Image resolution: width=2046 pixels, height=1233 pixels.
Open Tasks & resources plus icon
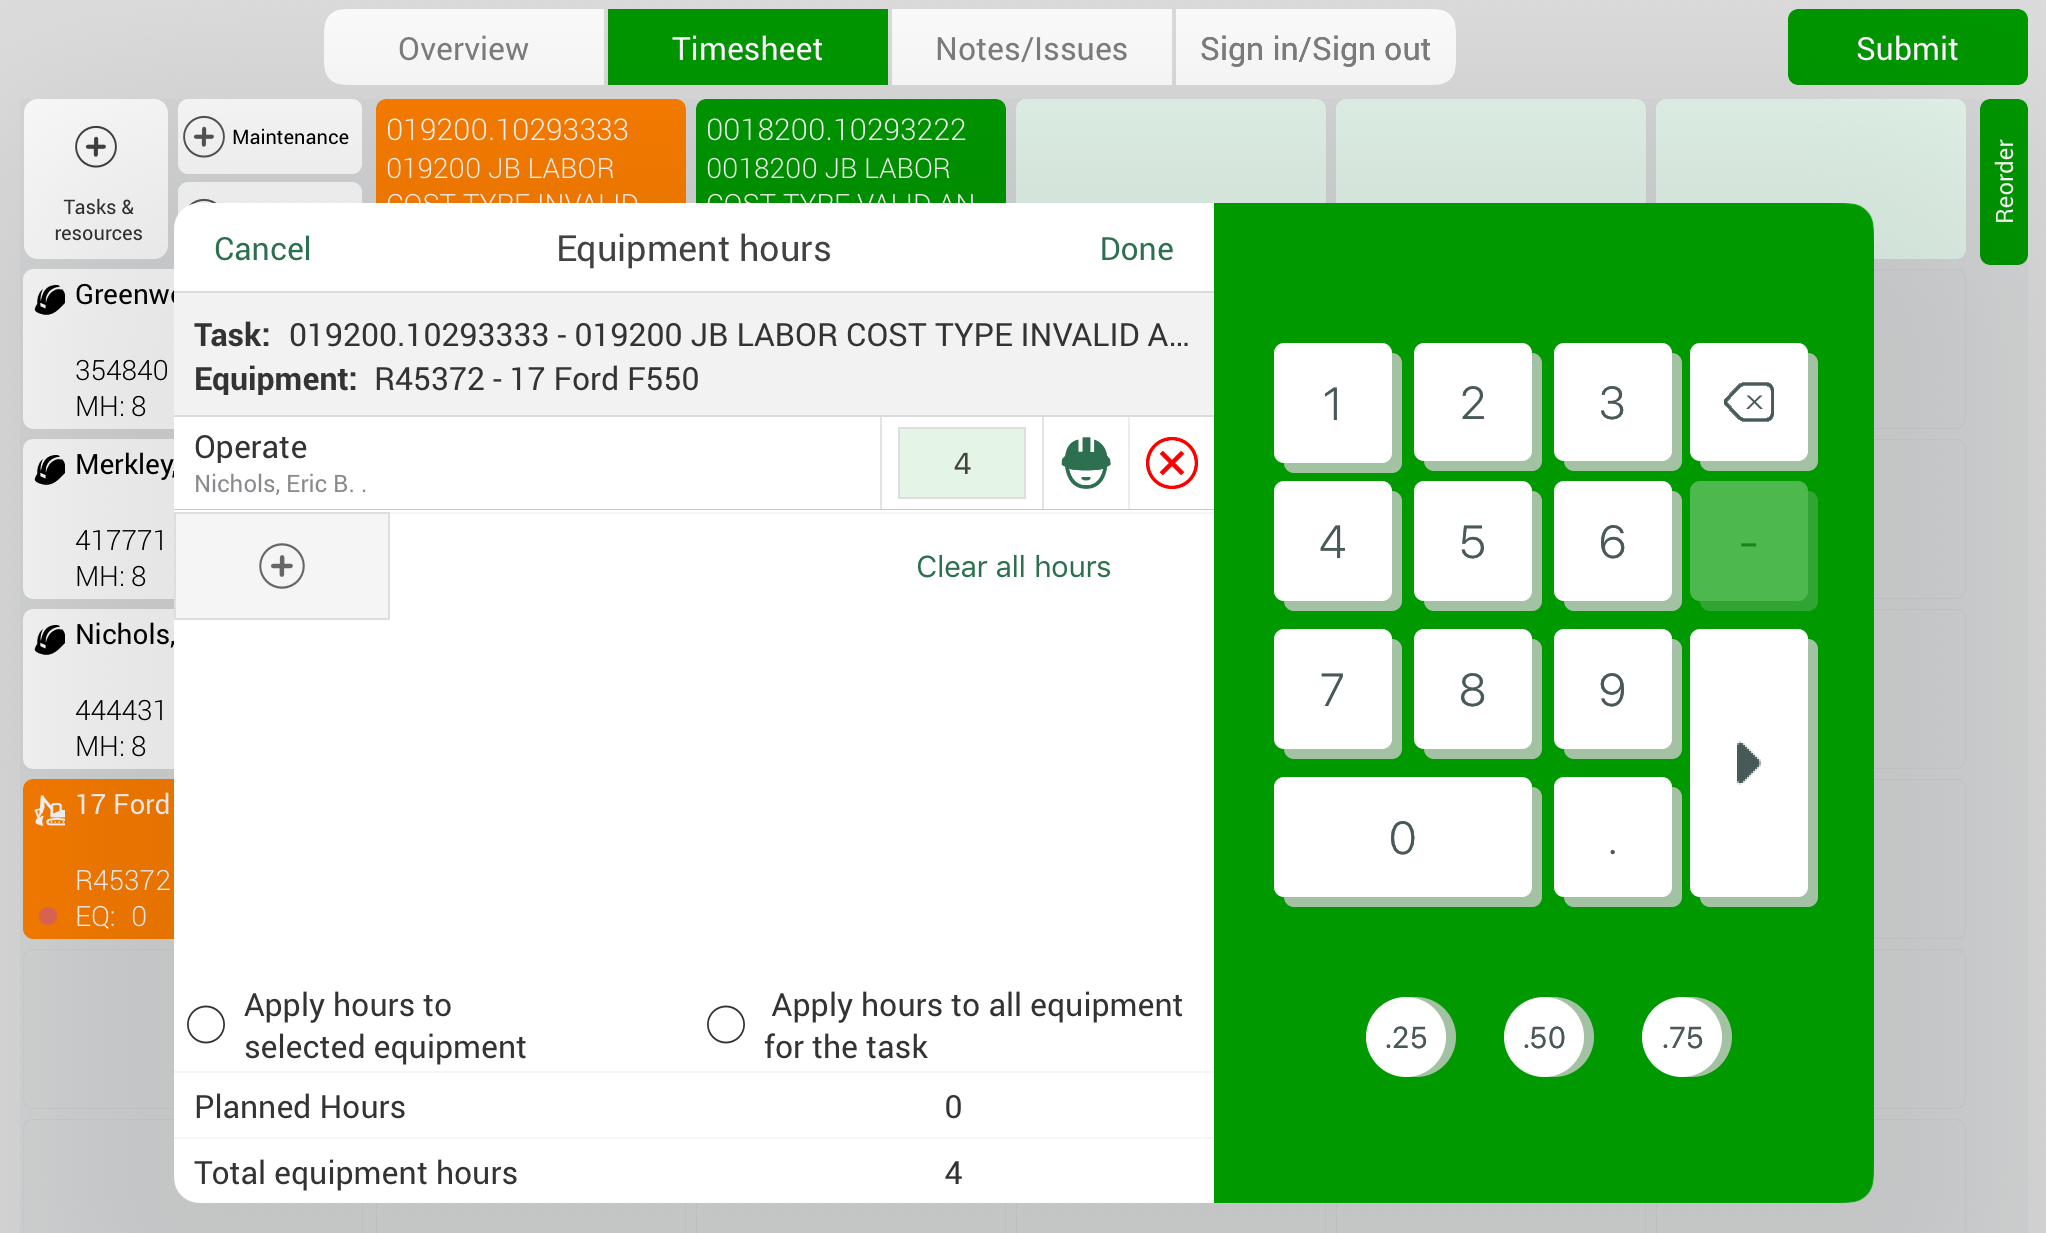96,148
